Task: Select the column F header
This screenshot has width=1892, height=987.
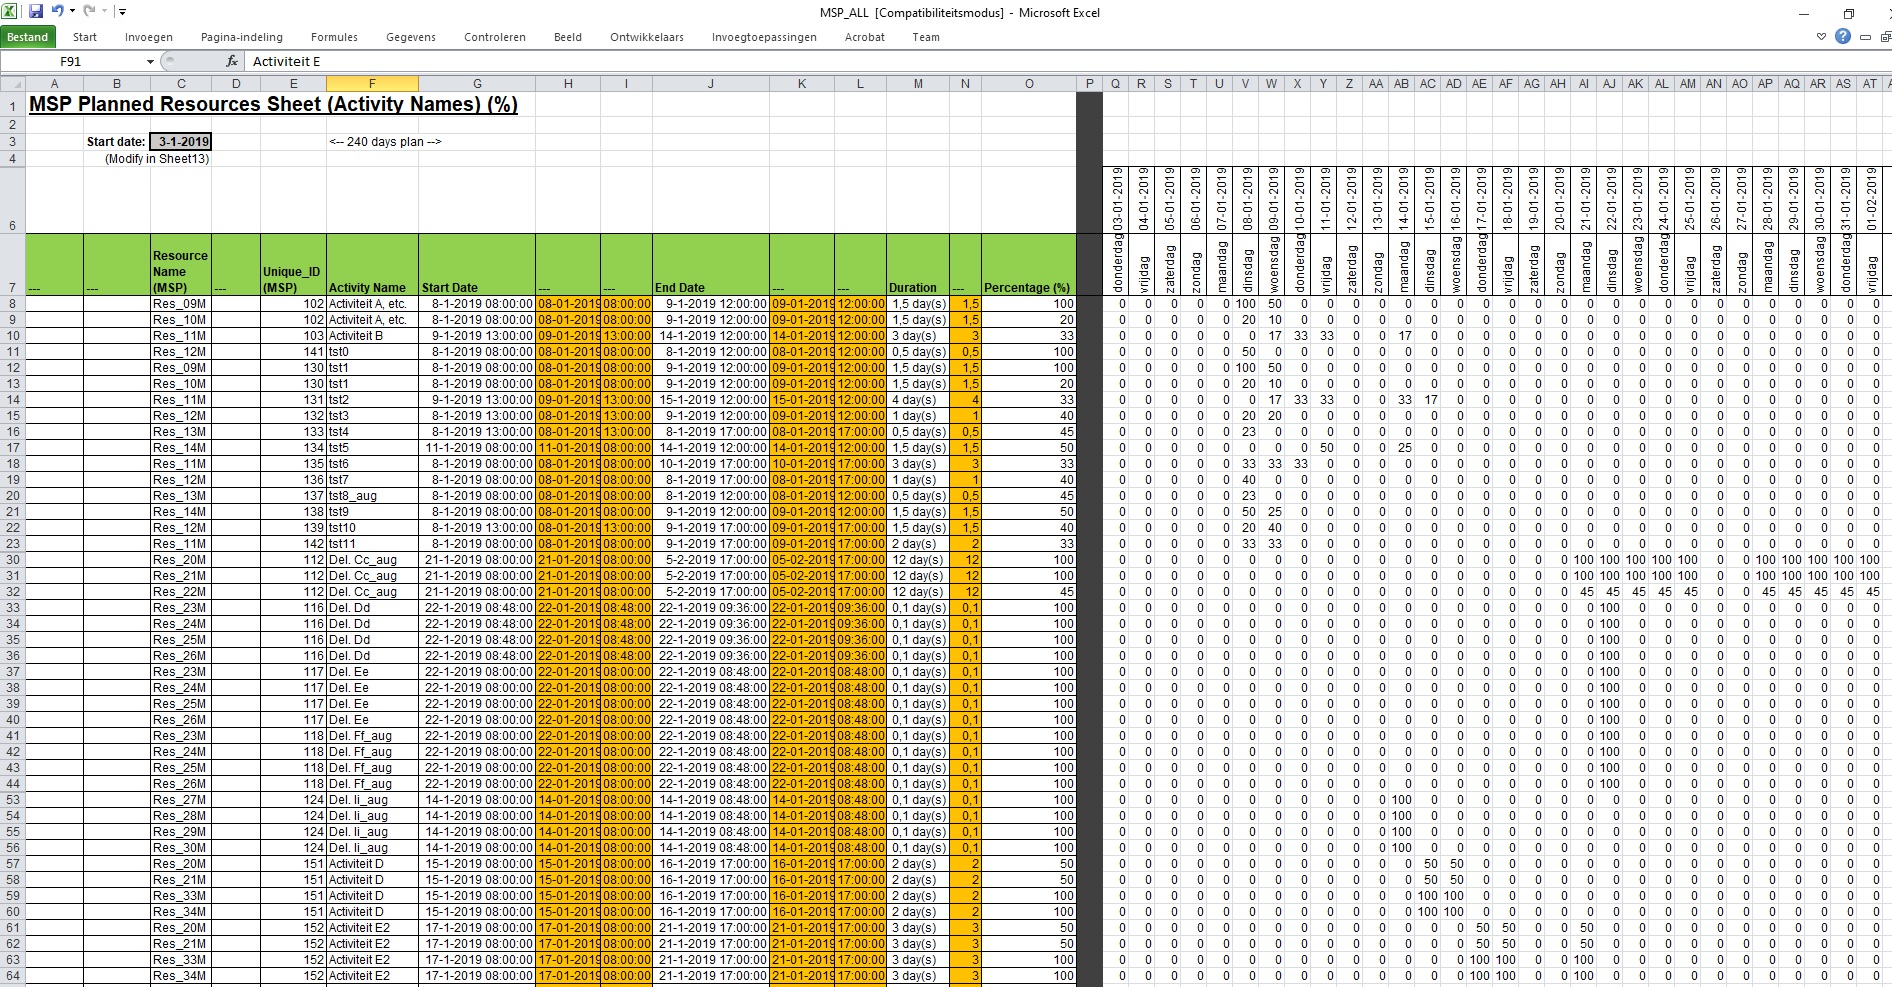Action: [372, 84]
